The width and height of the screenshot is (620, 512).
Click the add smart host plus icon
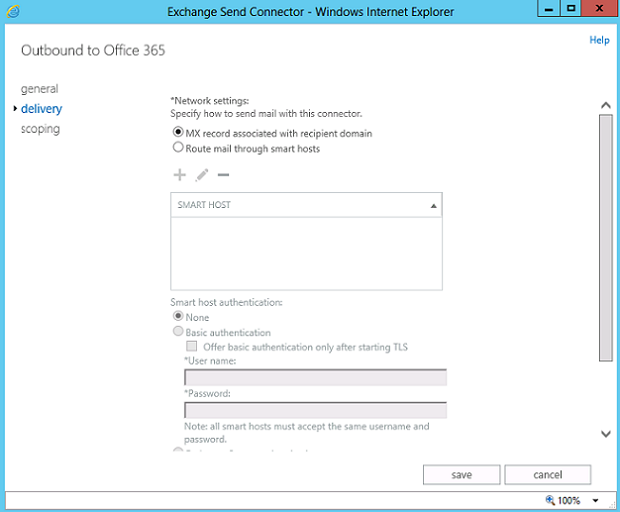[x=180, y=175]
